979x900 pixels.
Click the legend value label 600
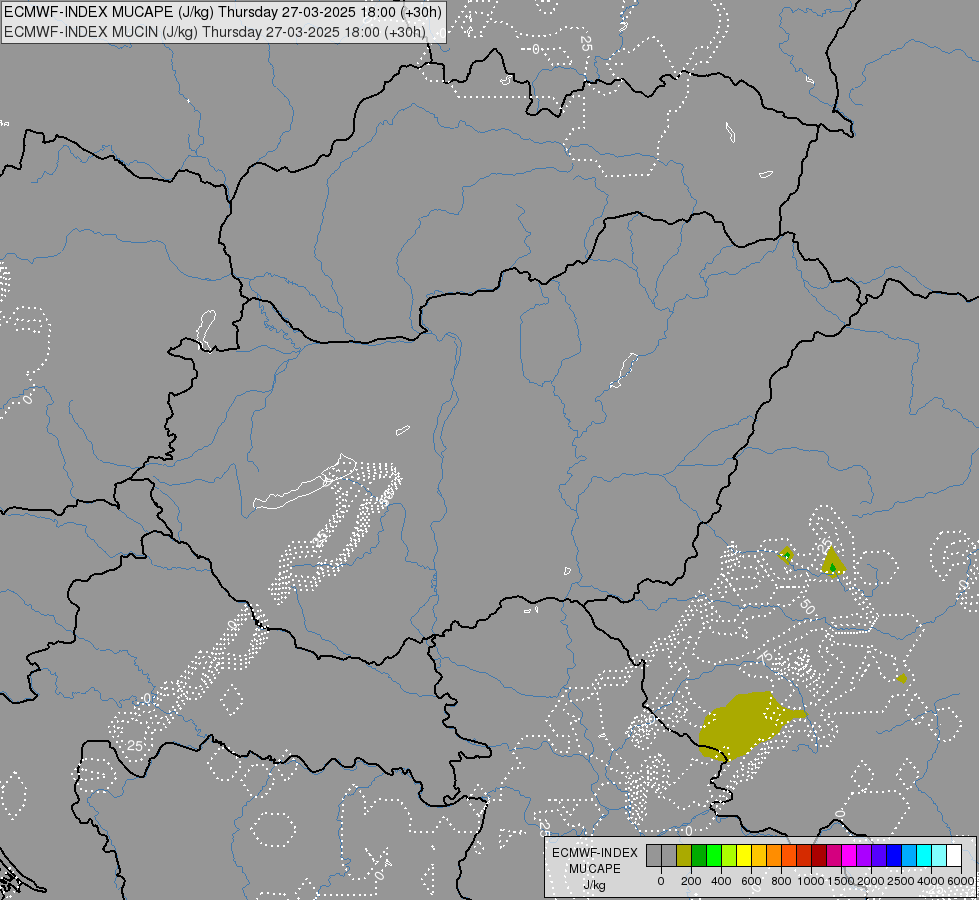coord(751,881)
